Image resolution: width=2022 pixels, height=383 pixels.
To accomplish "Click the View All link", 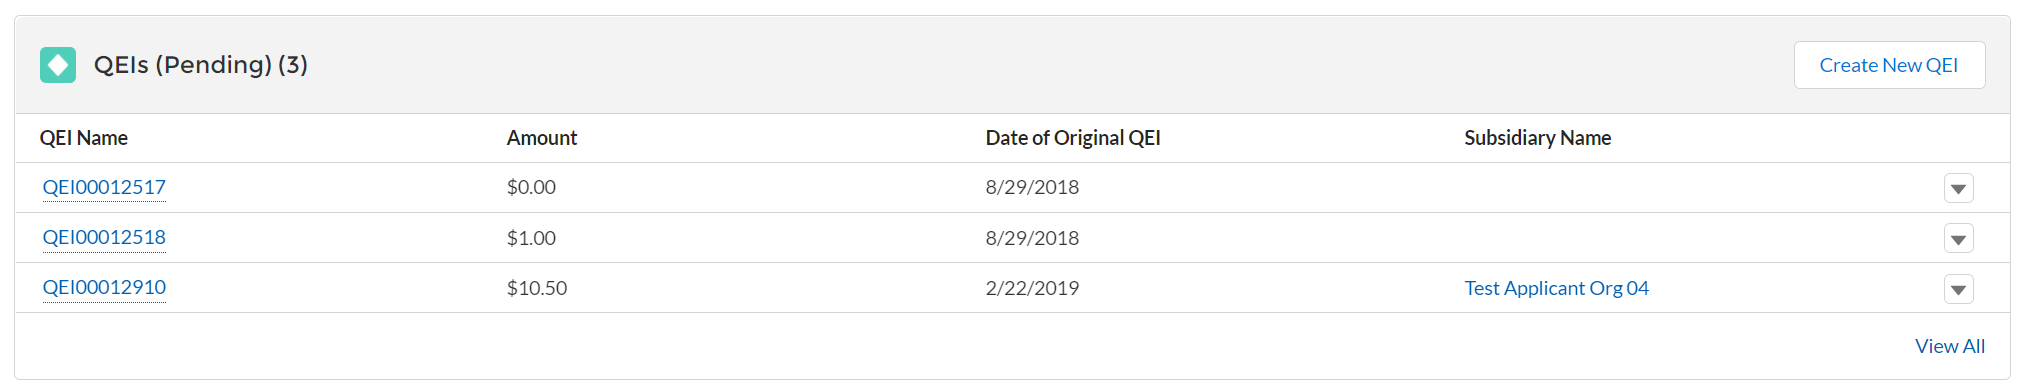I will tap(1949, 346).
